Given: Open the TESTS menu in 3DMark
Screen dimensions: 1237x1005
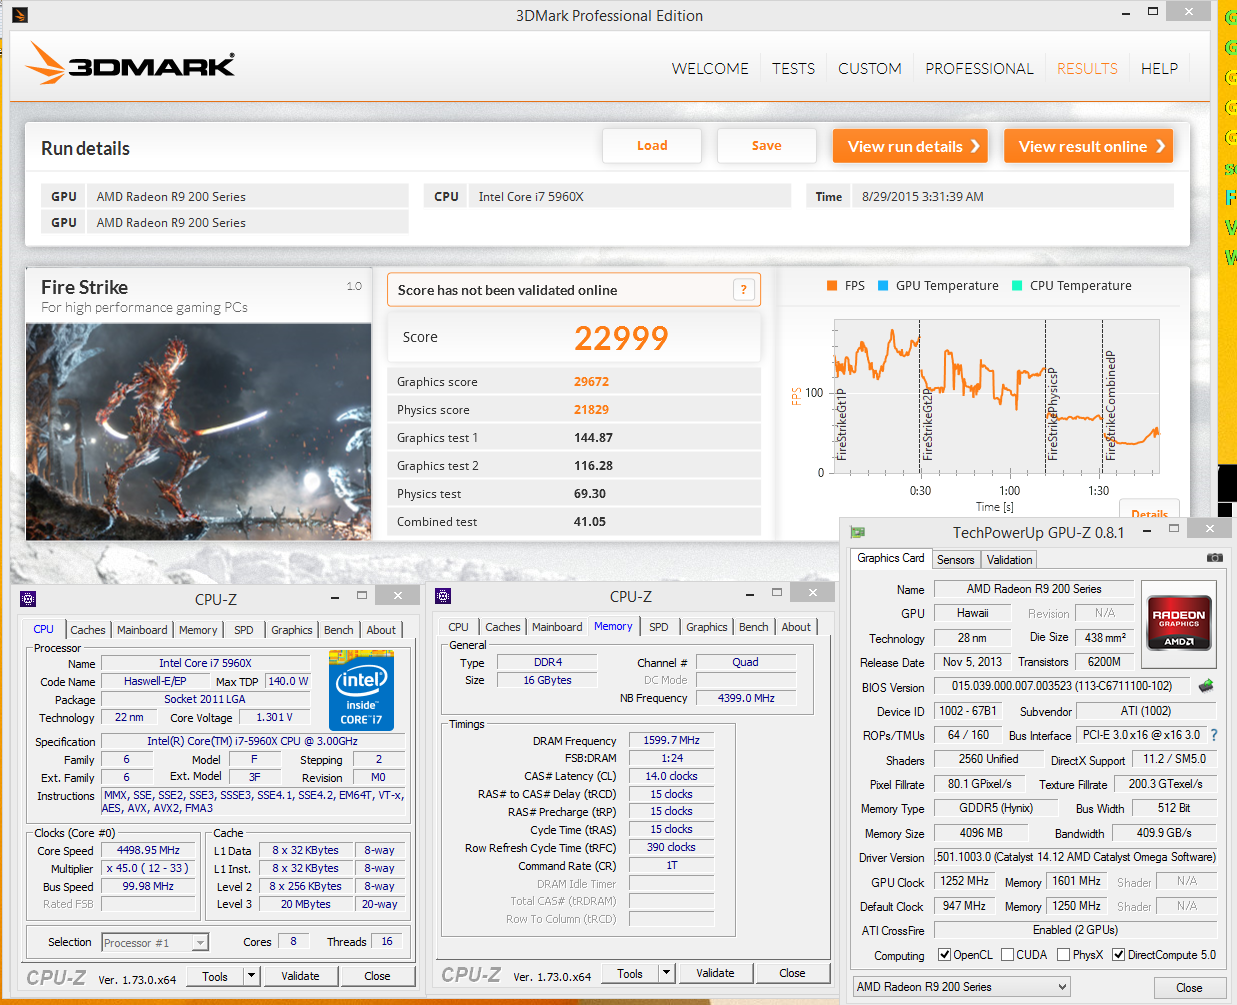Looking at the screenshot, I should tap(793, 68).
